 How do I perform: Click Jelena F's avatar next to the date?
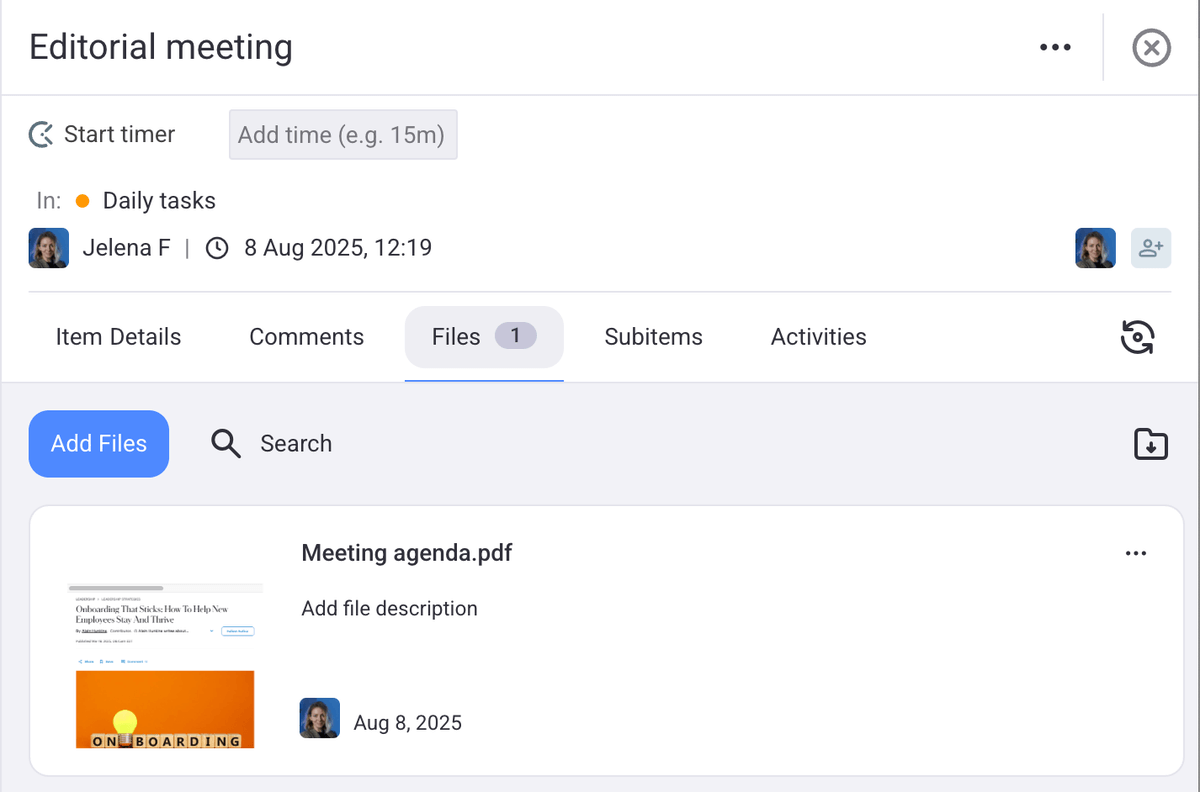click(48, 247)
